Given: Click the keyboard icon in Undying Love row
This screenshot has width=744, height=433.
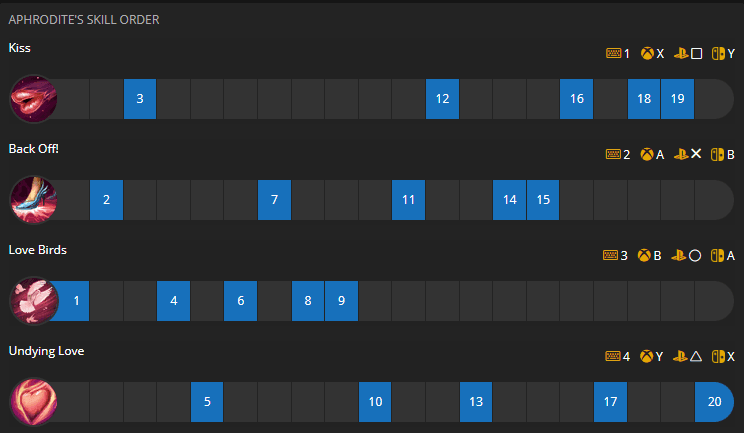Looking at the screenshot, I should click(612, 357).
